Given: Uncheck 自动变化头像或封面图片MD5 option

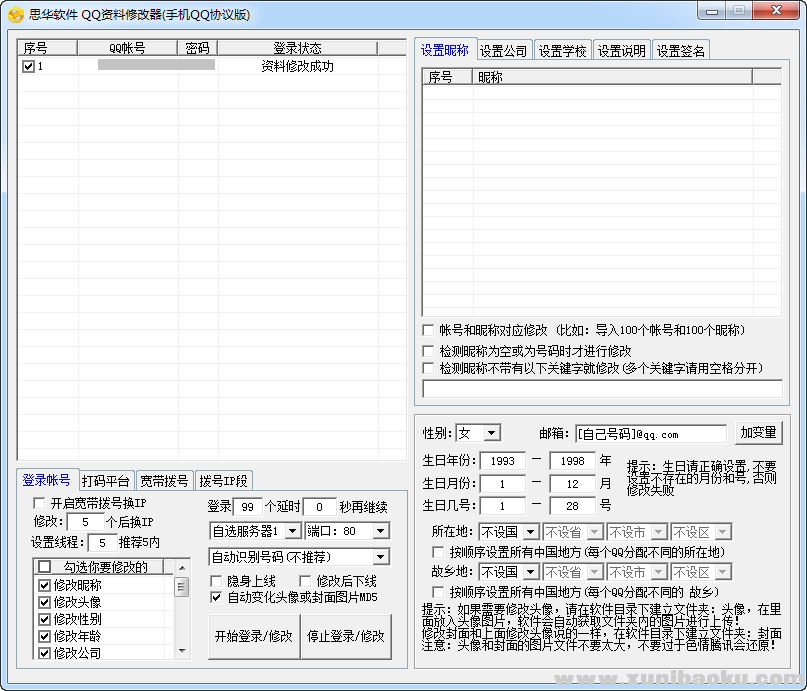Looking at the screenshot, I should point(217,597).
